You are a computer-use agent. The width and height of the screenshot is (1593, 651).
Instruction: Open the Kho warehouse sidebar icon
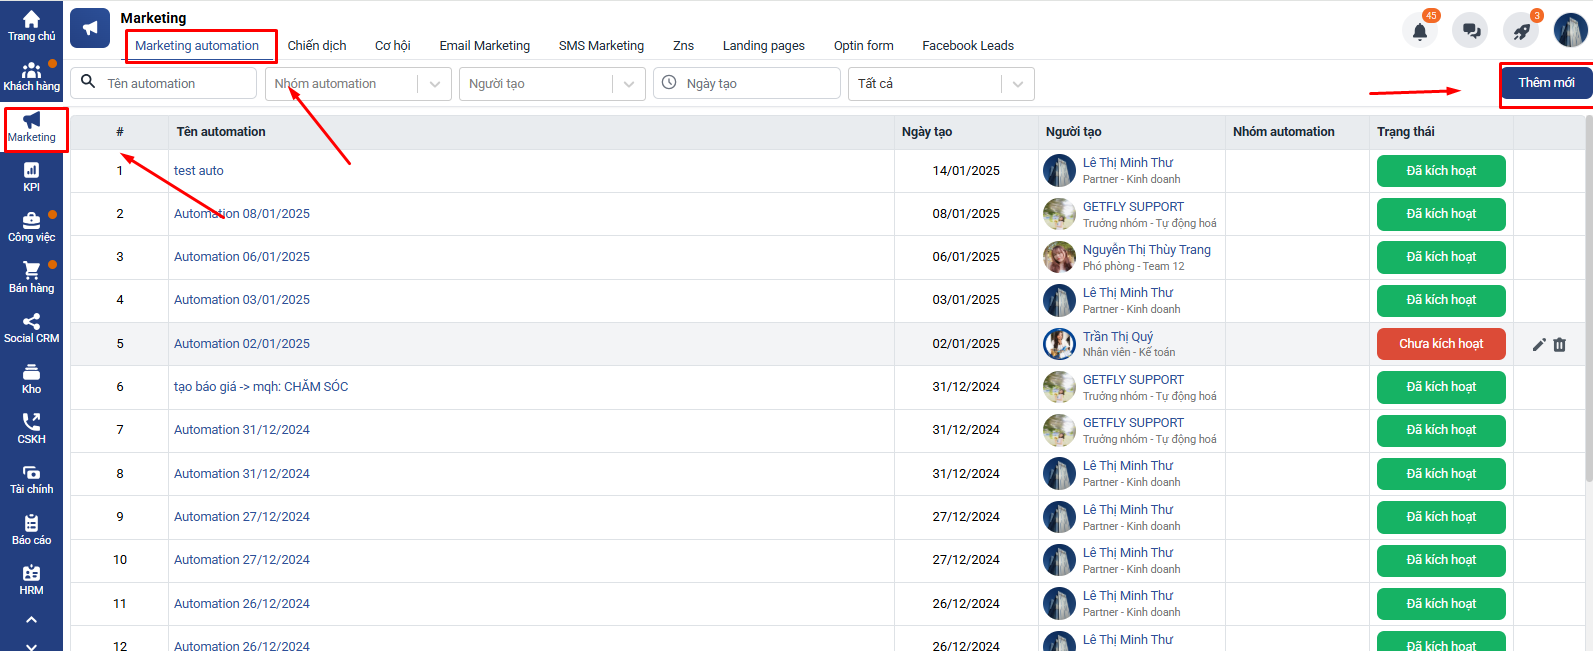pyautogui.click(x=31, y=379)
